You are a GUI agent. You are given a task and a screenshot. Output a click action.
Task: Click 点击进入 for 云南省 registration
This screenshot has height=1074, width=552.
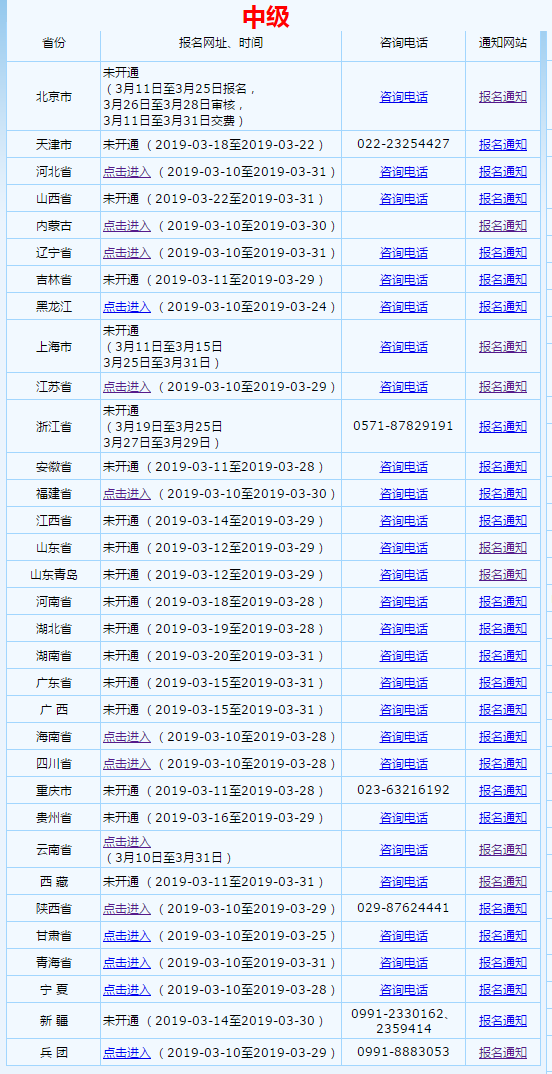click(x=127, y=842)
